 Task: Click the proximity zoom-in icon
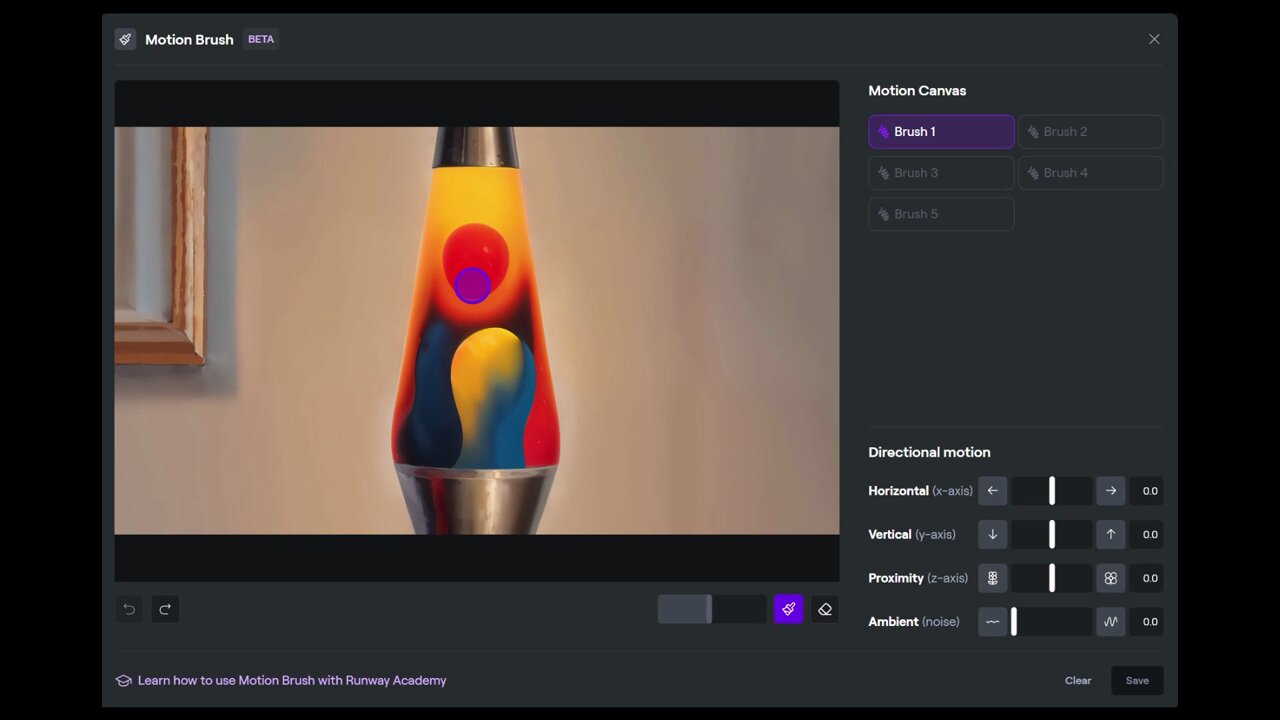1110,578
